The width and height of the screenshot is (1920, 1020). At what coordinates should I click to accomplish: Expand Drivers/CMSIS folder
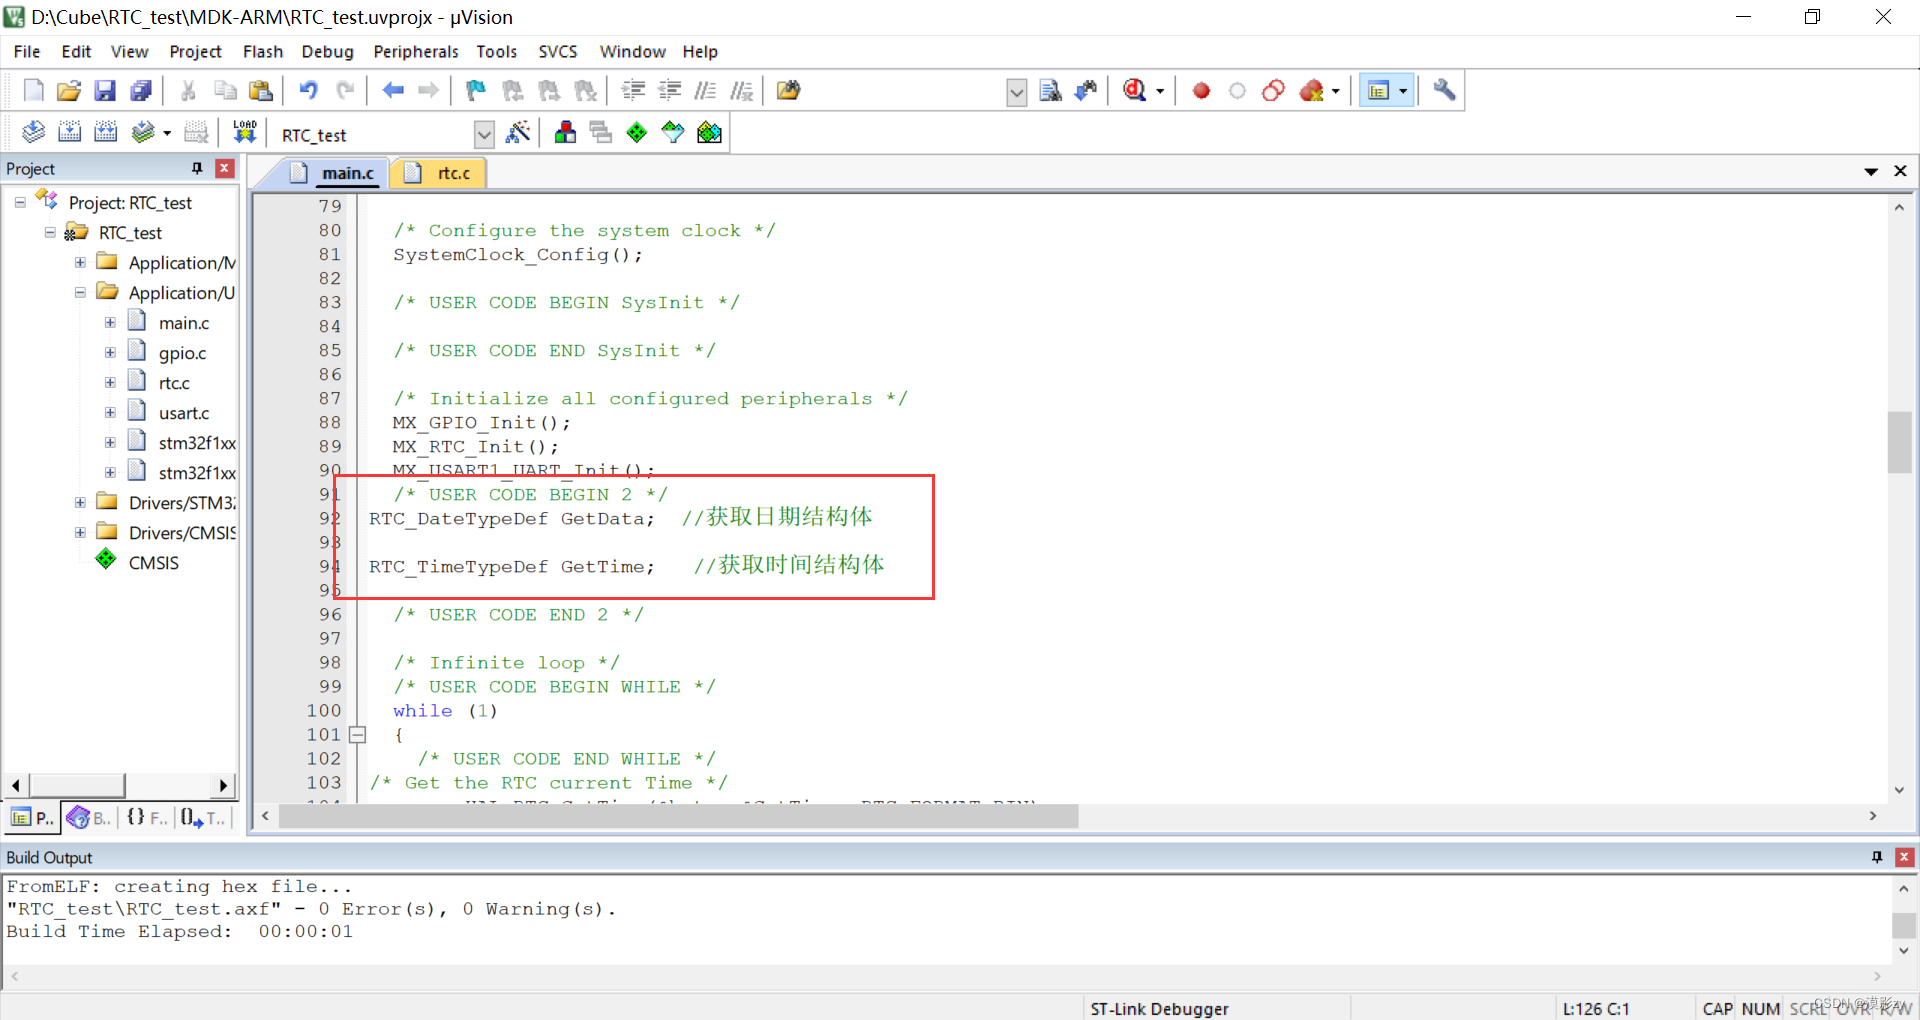80,533
